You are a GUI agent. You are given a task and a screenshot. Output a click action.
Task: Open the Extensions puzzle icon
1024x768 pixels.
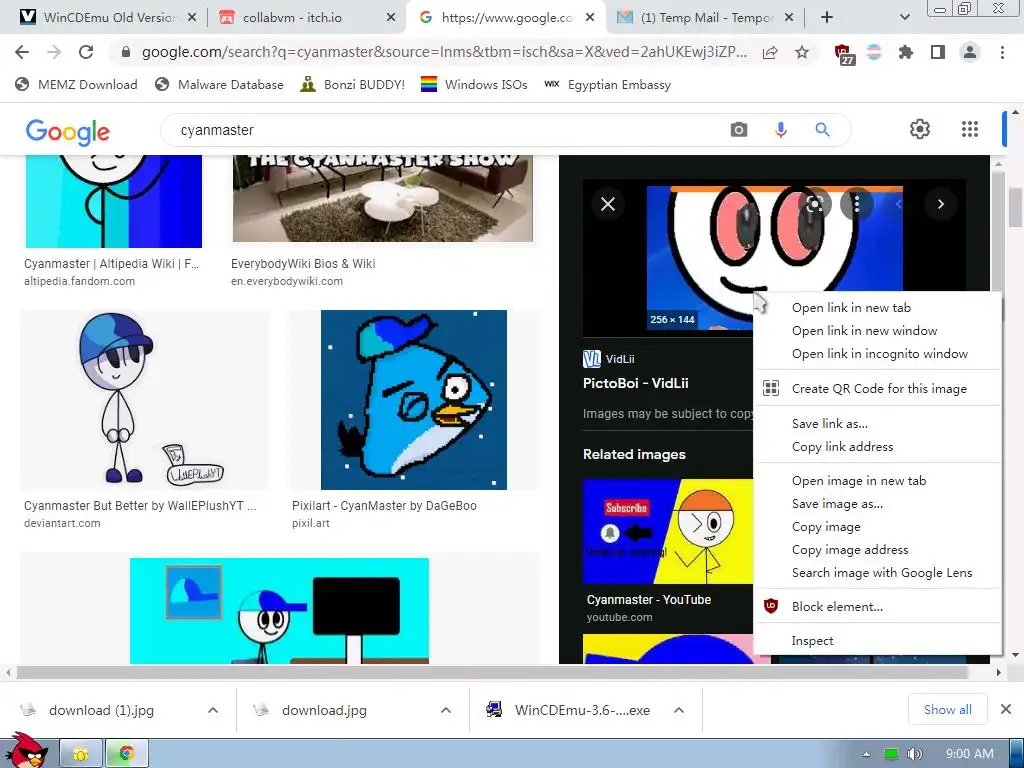[906, 52]
